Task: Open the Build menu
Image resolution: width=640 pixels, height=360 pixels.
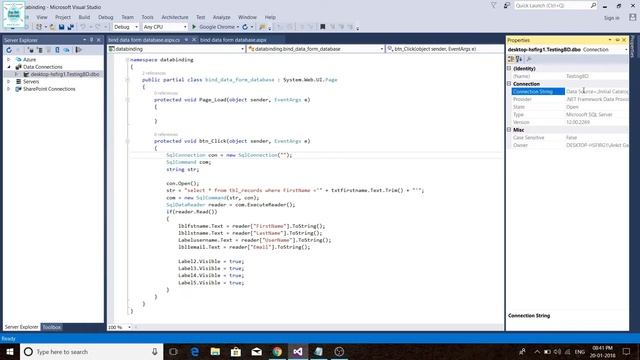Action: [x=84, y=17]
